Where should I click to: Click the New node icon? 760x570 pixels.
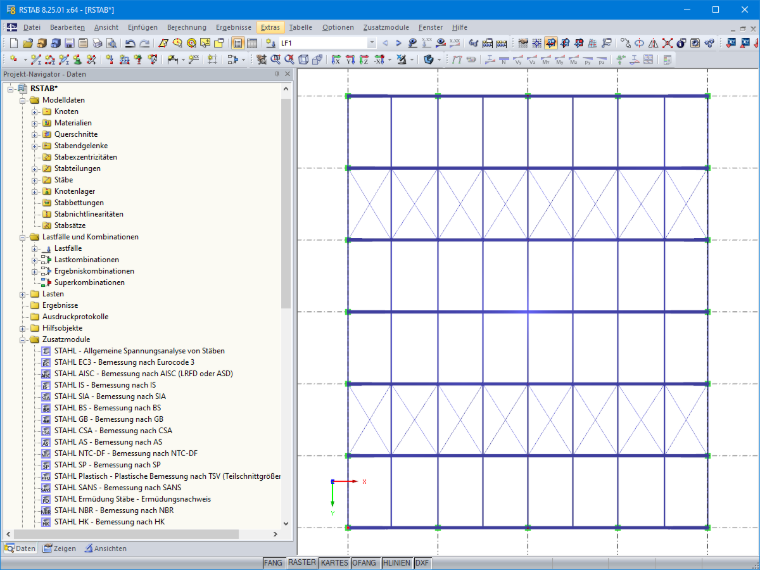click(x=14, y=60)
